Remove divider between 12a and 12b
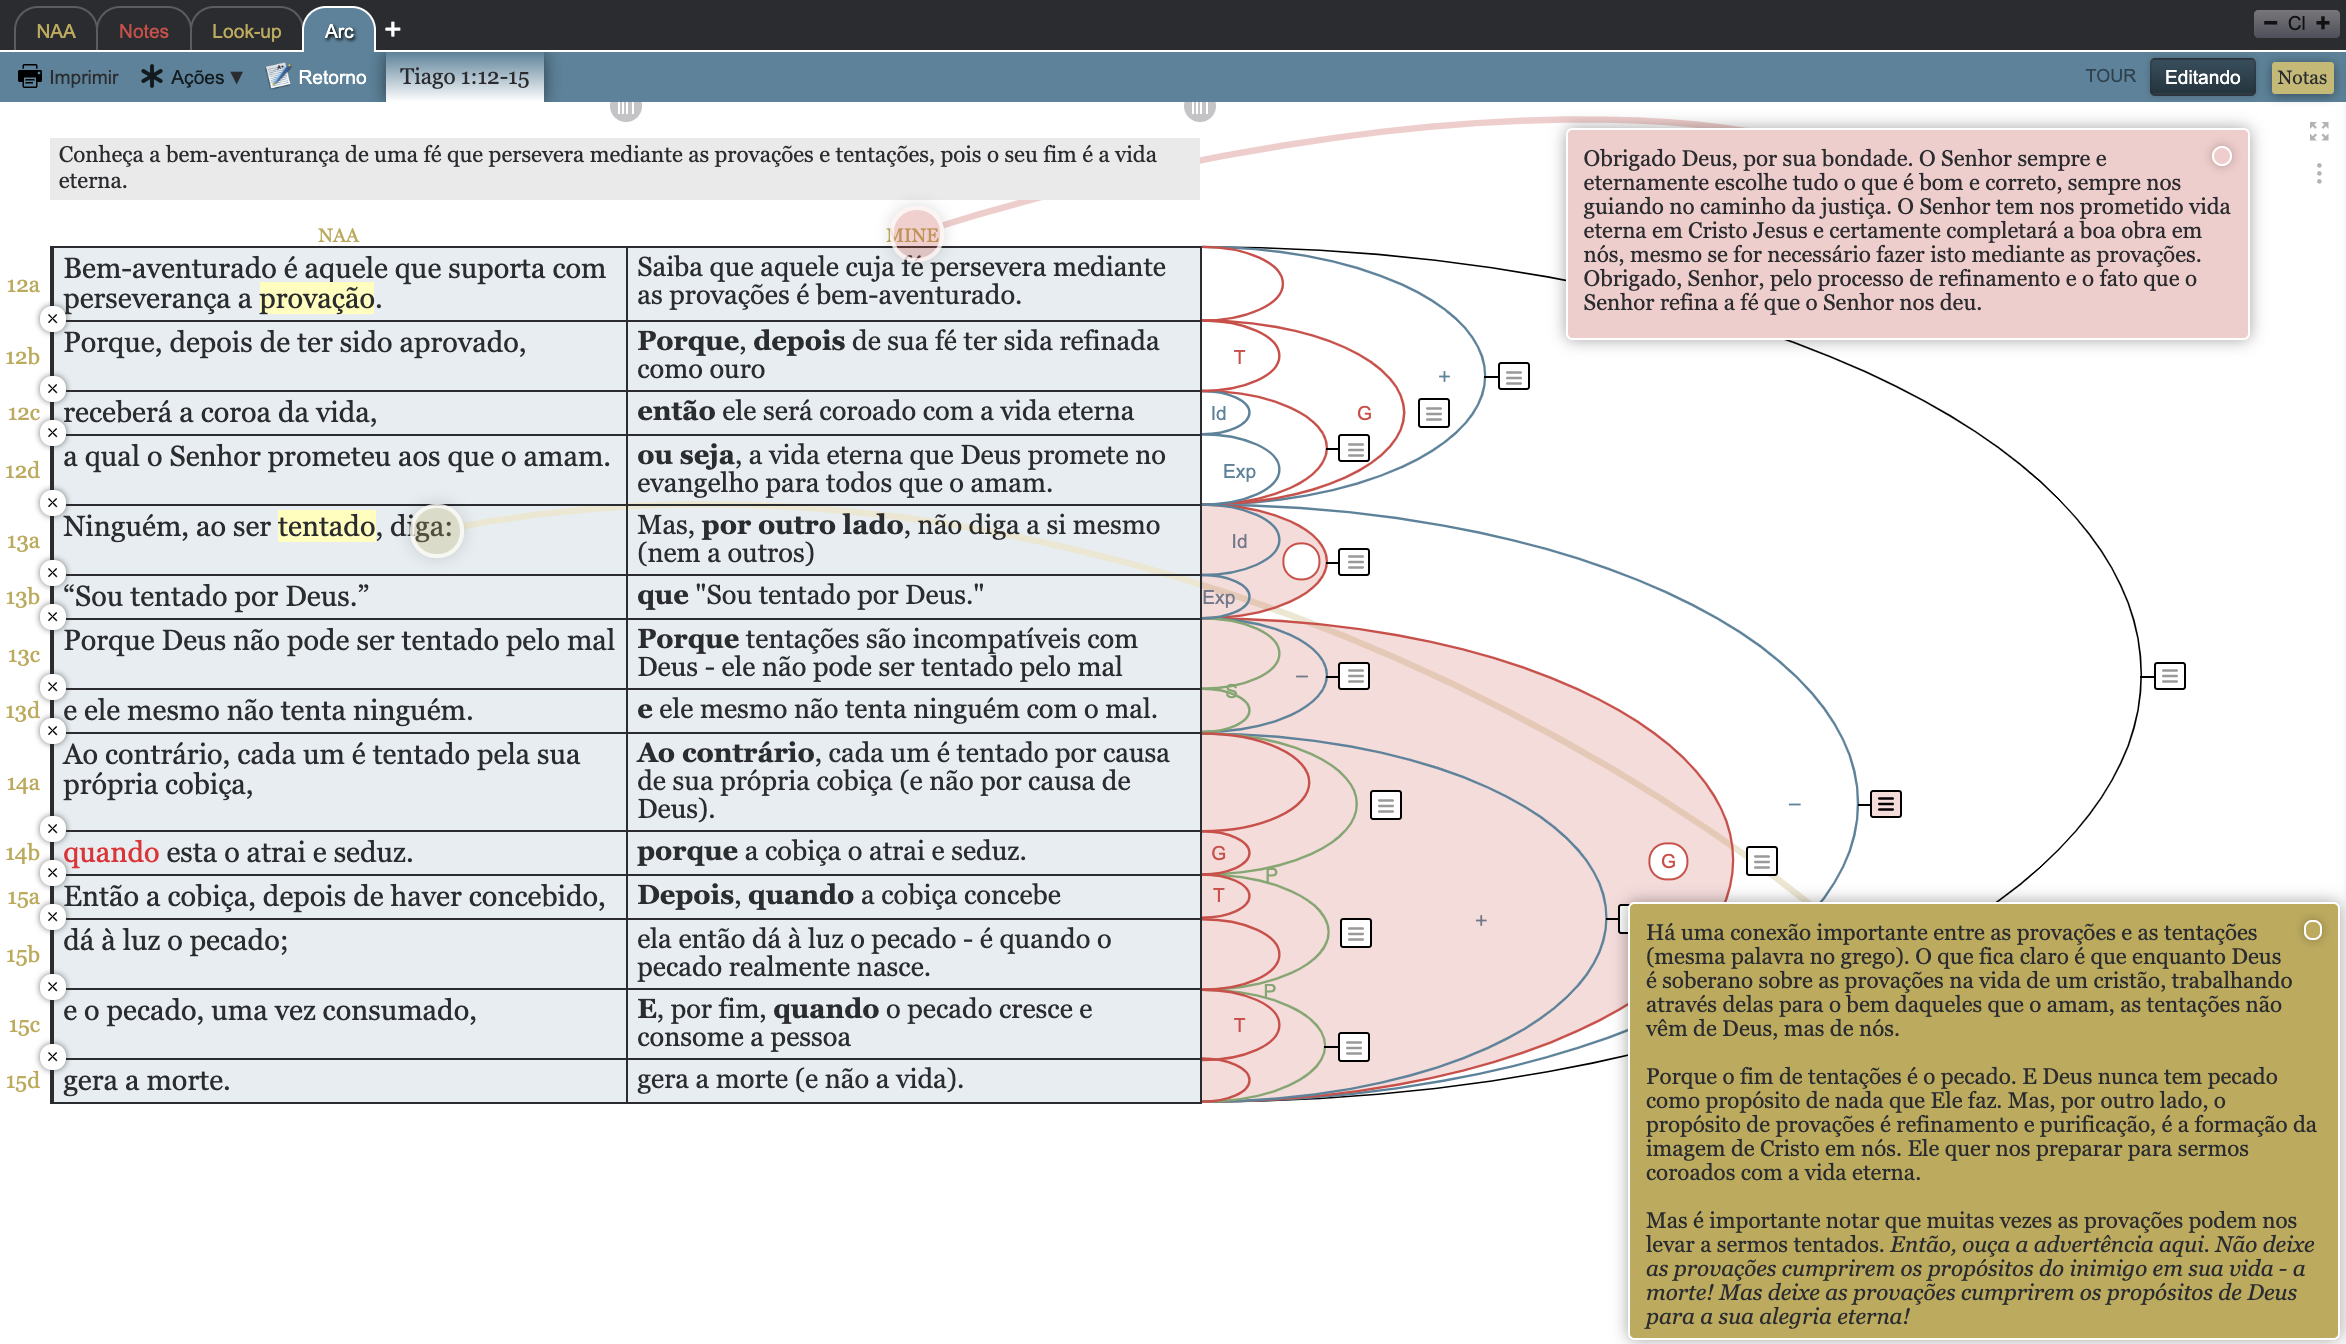Image resolution: width=2346 pixels, height=1344 pixels. [53, 319]
